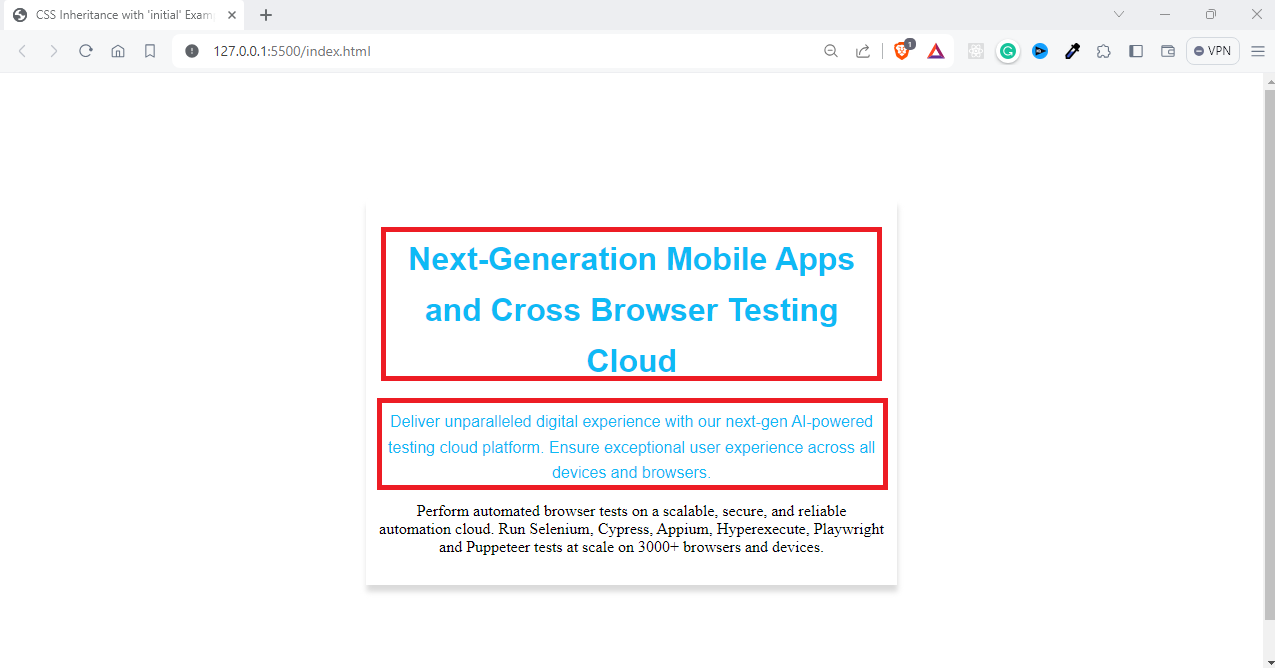Toggle the browser sidebar panel
1275x668 pixels.
tap(1136, 51)
